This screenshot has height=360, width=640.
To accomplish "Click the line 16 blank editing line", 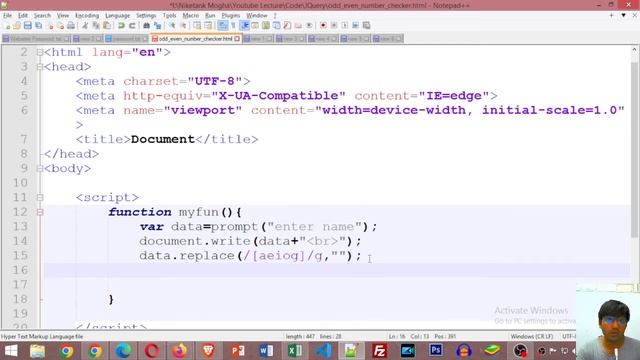I will 337,270.
